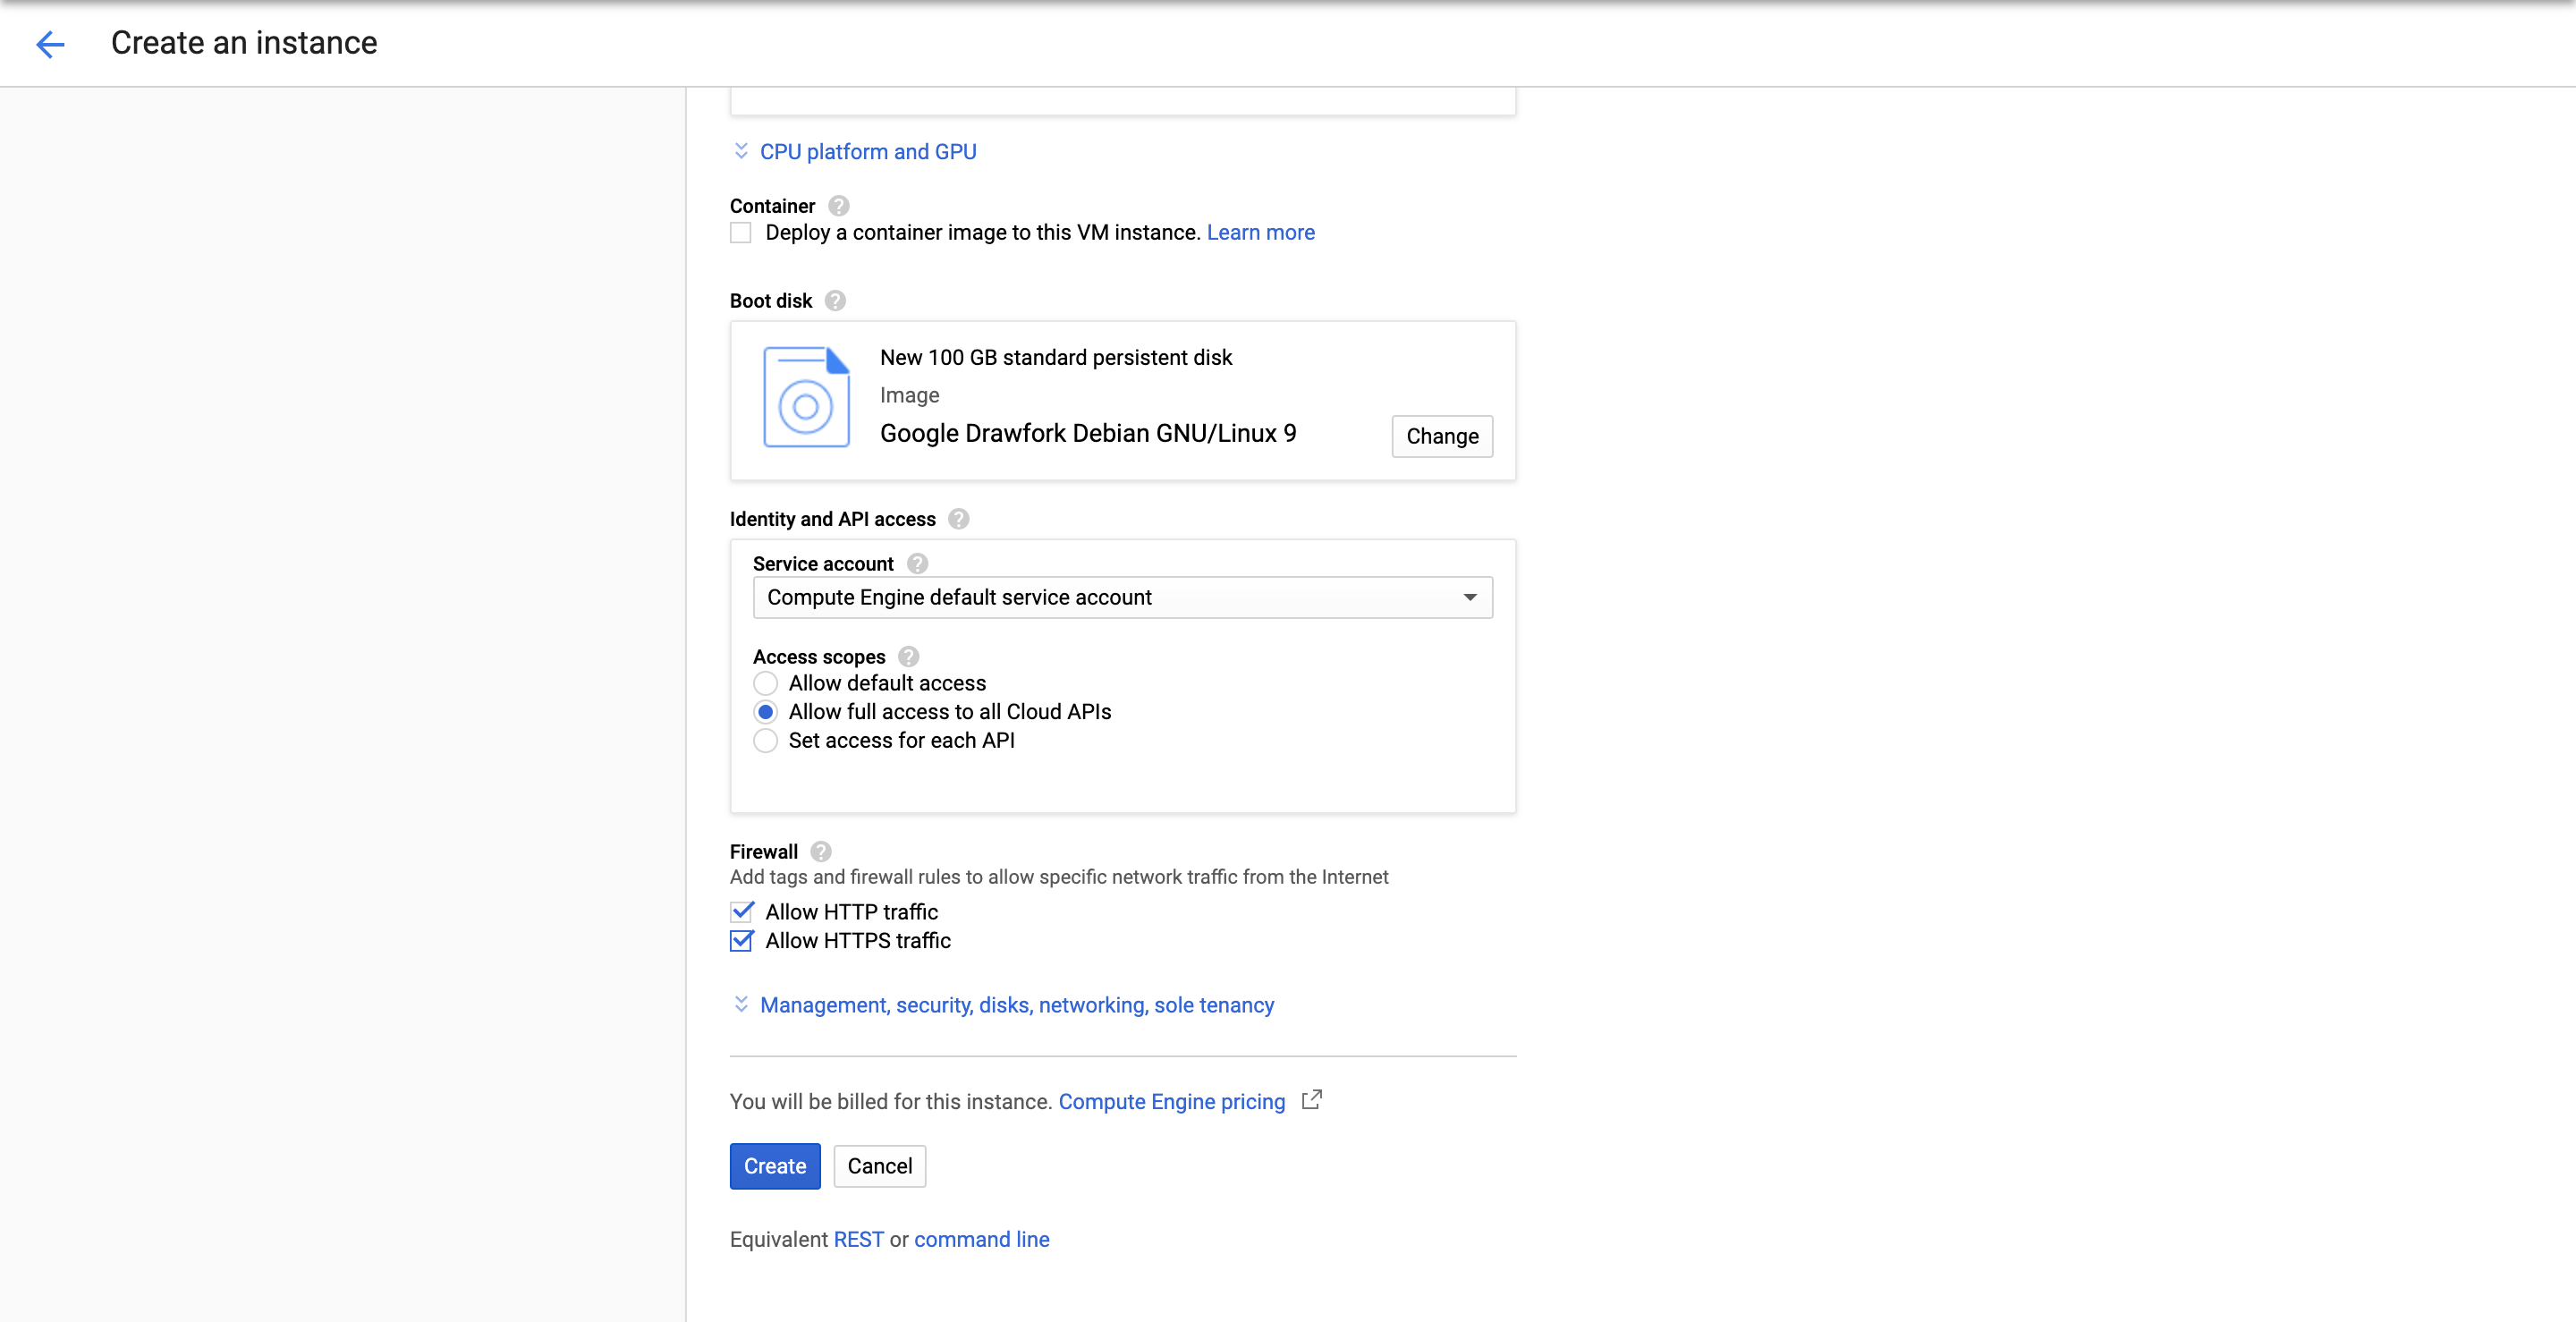Open the Identity and API access help icon
This screenshot has width=2576, height=1322.
click(x=957, y=518)
